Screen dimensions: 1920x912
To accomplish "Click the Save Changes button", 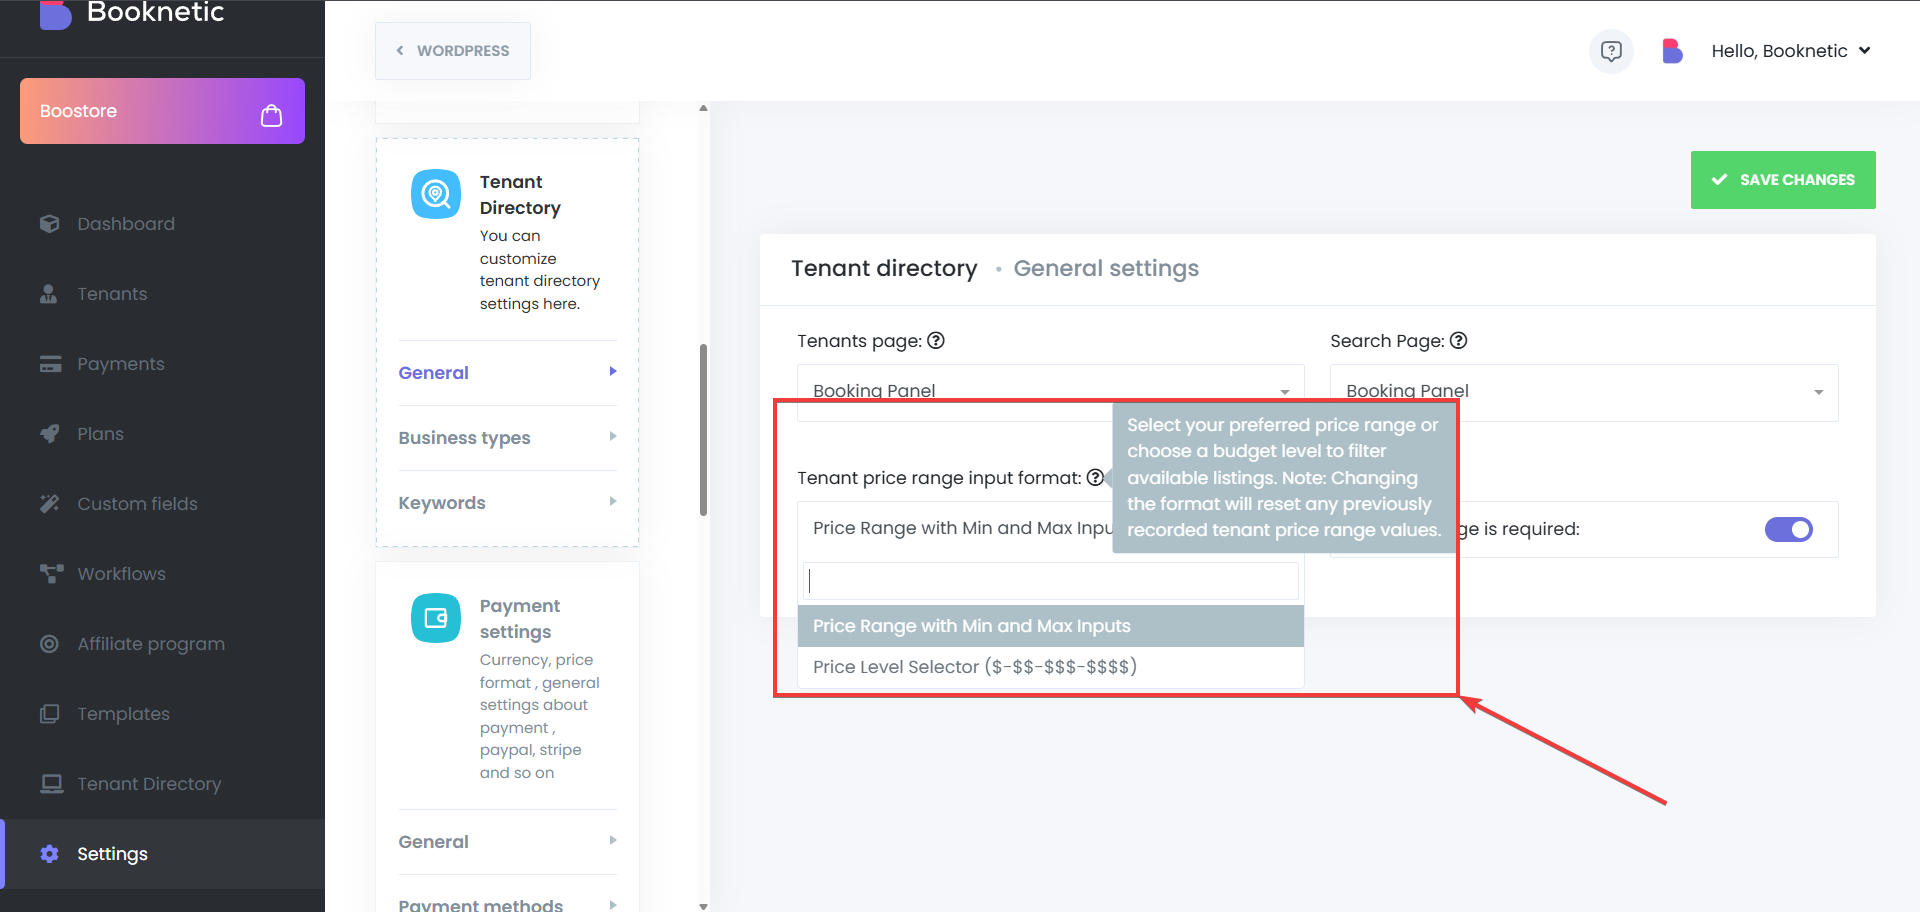I will click(x=1783, y=180).
